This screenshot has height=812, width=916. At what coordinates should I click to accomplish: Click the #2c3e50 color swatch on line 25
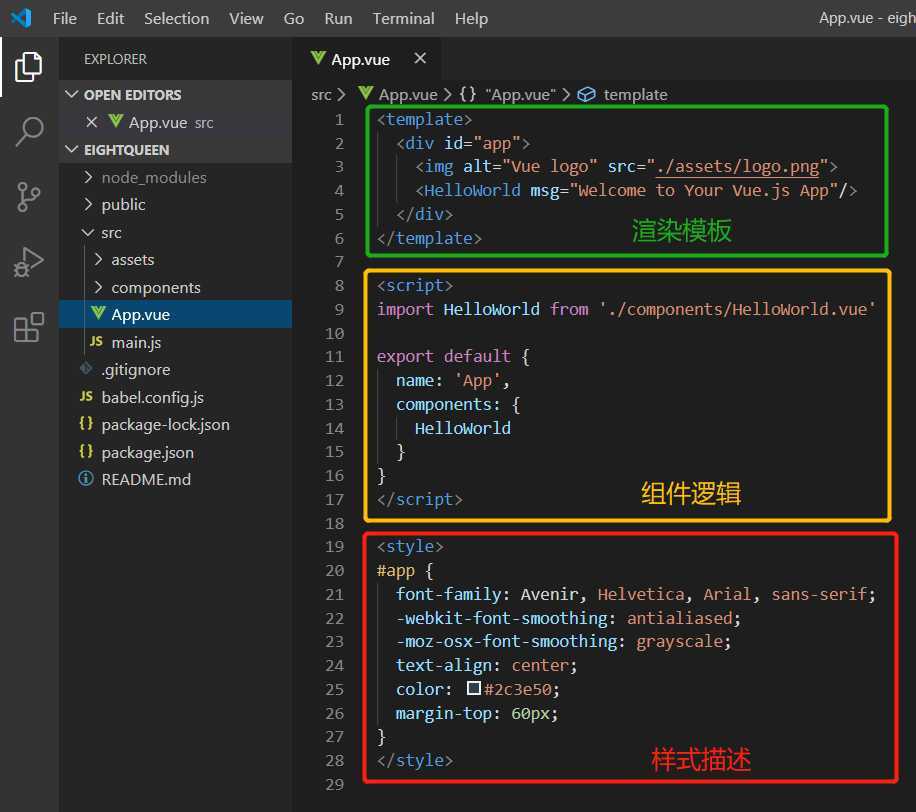pyautogui.click(x=473, y=688)
